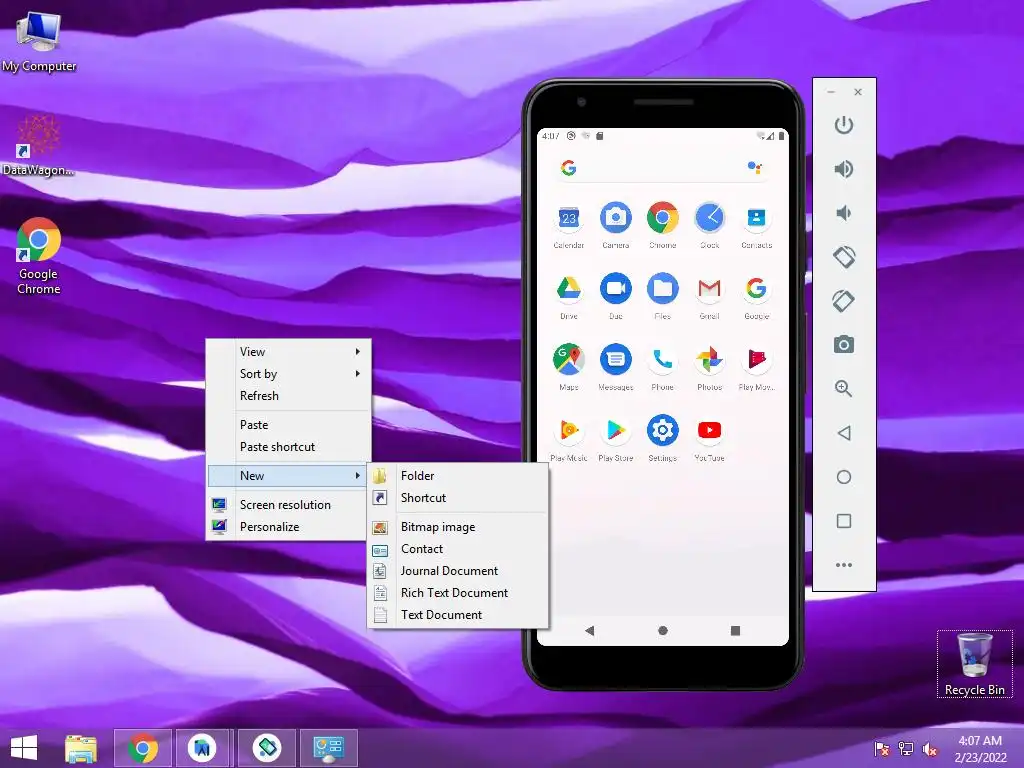Select Paste in the desktop context menu
The image size is (1024, 768).
tap(289, 424)
